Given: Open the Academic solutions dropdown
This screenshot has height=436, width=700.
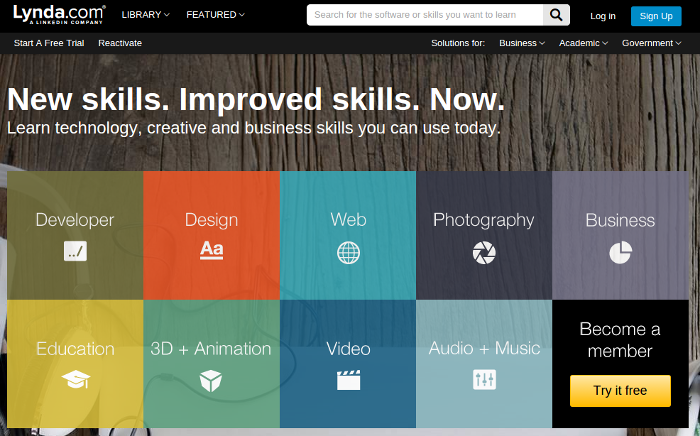Looking at the screenshot, I should tap(583, 43).
